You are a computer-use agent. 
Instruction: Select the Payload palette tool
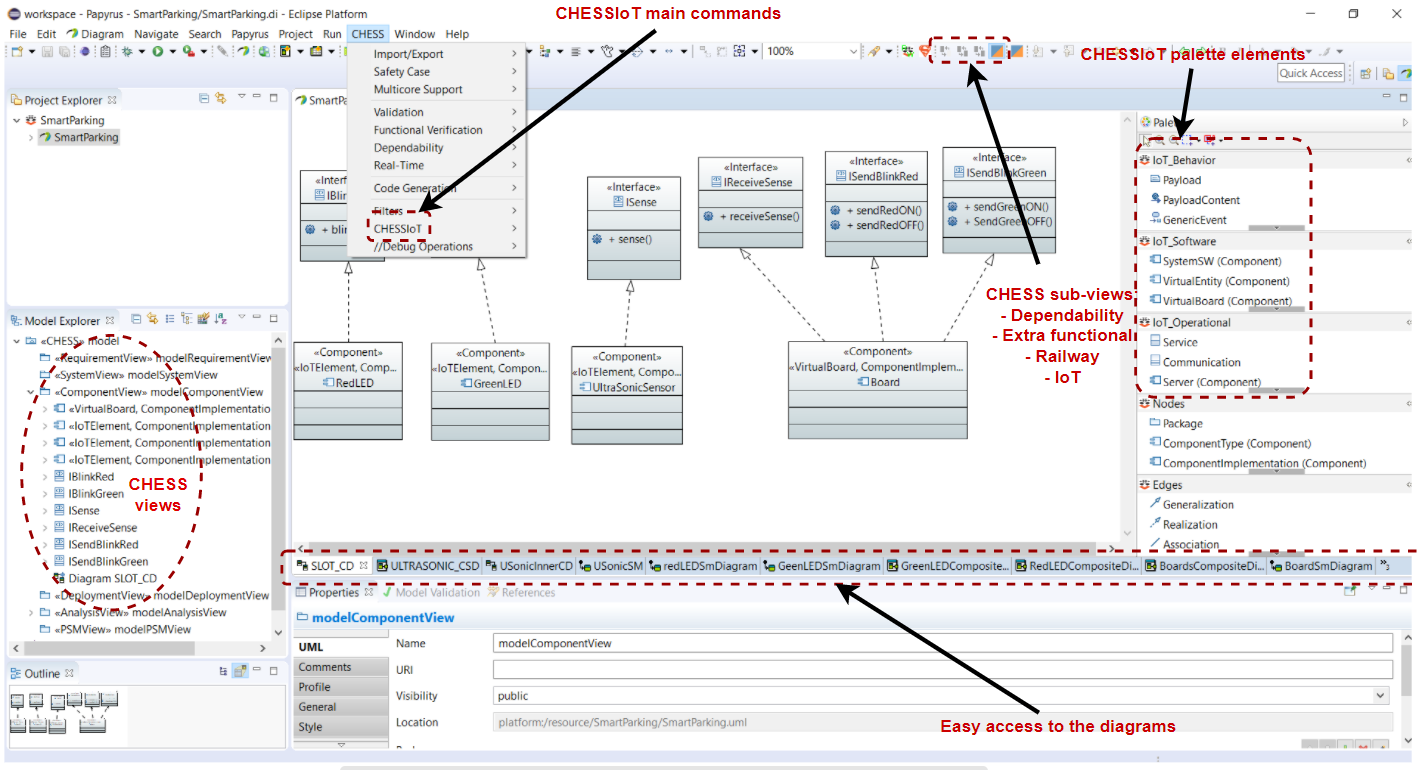pyautogui.click(x=1175, y=180)
